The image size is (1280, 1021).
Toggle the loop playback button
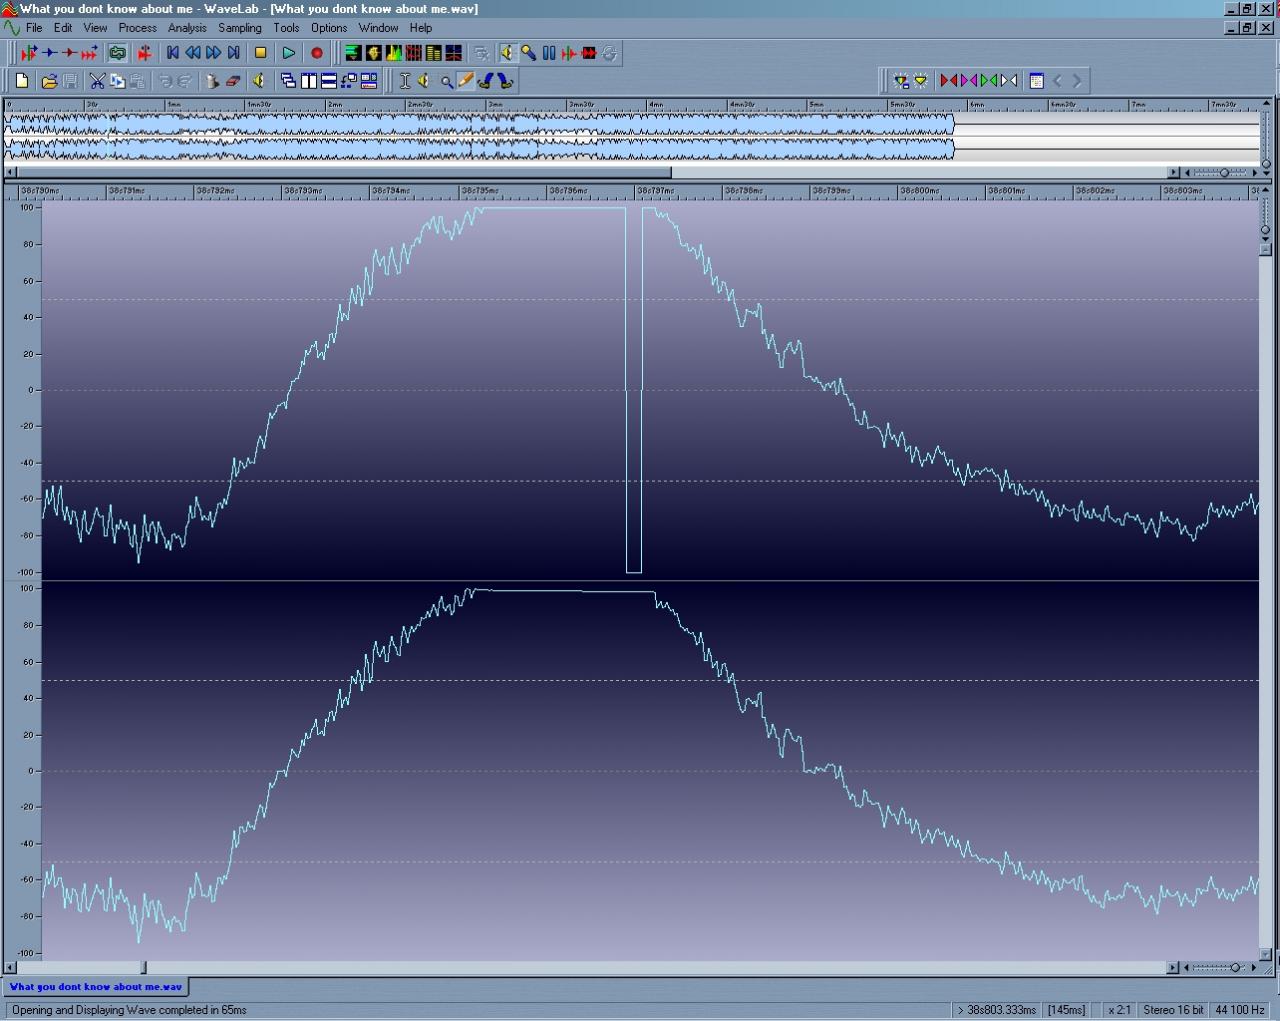tap(117, 53)
